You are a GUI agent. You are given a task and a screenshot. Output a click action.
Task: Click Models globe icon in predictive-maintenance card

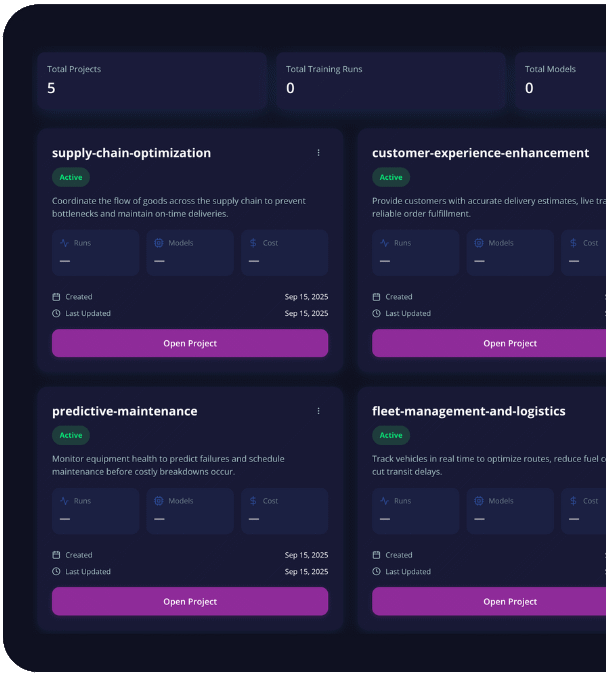(159, 501)
